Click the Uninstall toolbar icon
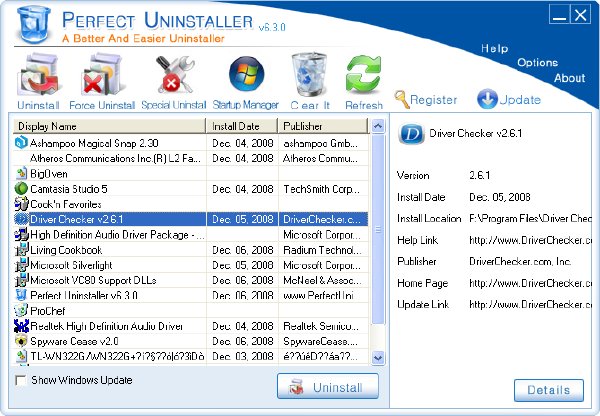The width and height of the screenshot is (600, 416). (x=38, y=75)
